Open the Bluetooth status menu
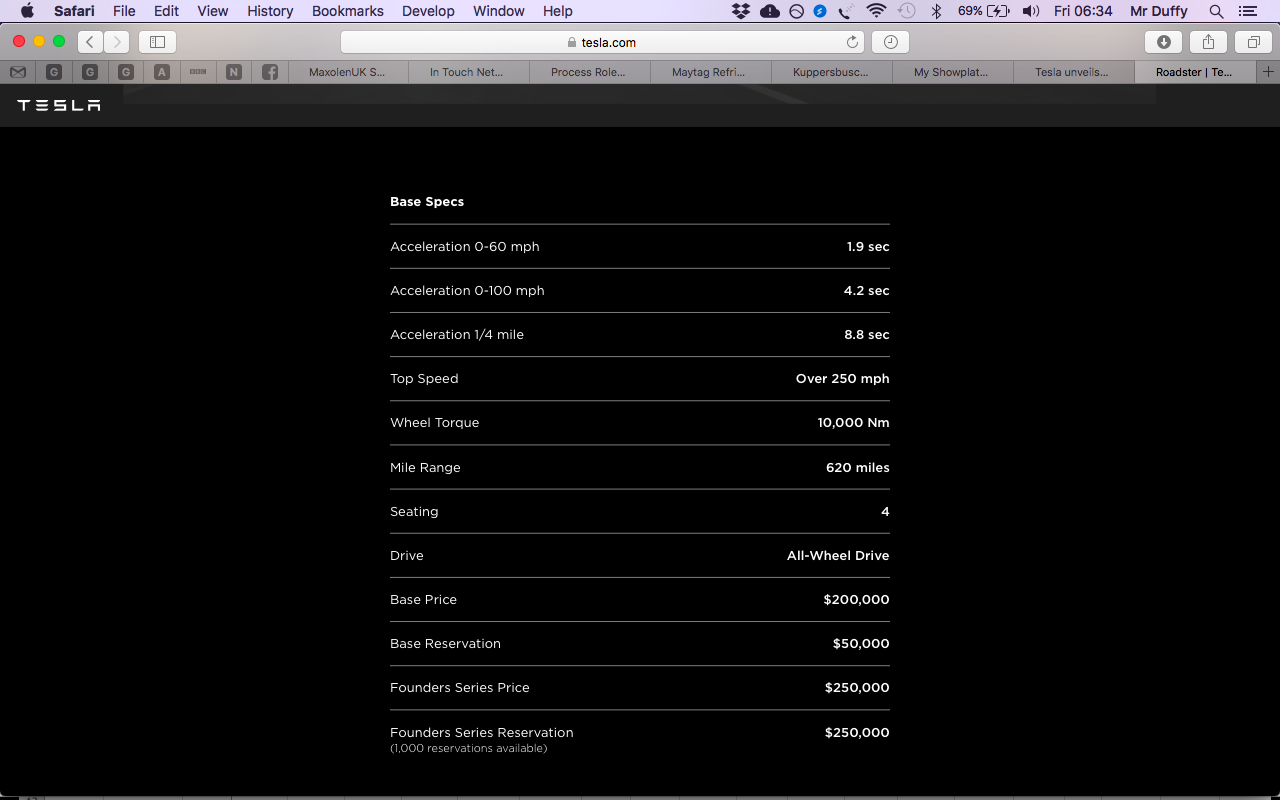1280x800 pixels. click(x=937, y=11)
